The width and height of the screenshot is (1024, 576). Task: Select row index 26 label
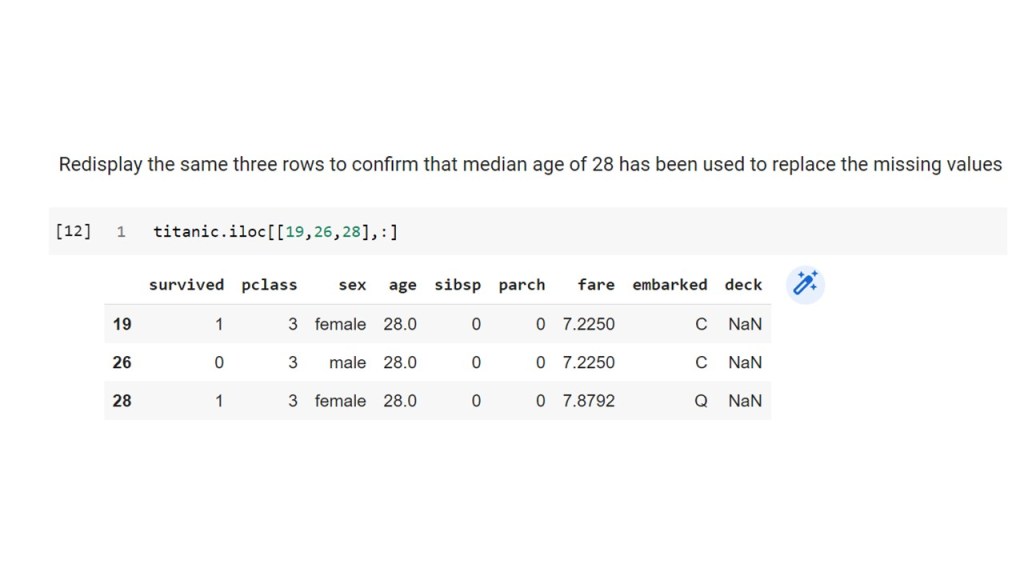tap(122, 362)
